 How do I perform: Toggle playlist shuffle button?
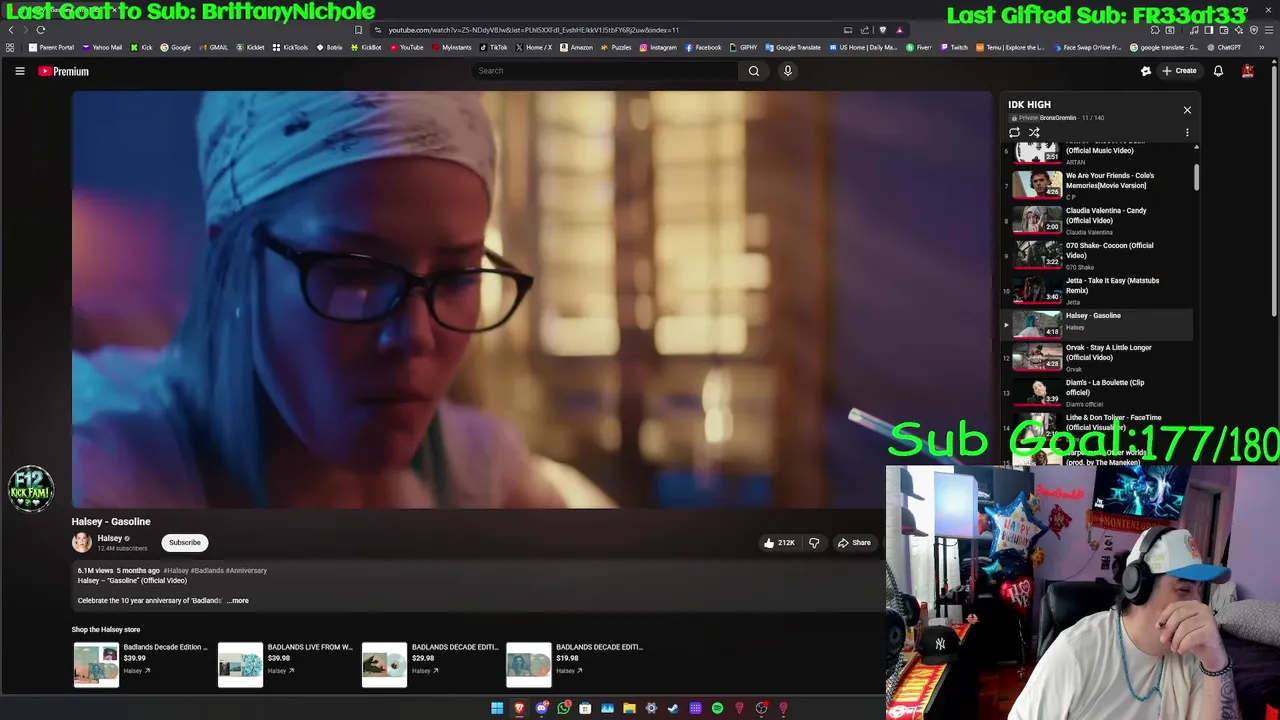[x=1034, y=132]
